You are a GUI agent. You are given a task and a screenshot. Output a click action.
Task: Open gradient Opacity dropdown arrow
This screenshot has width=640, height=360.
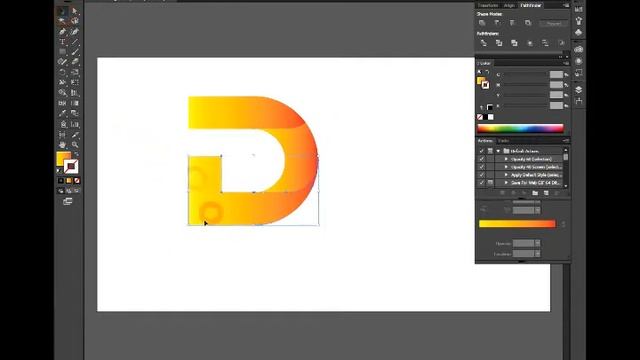click(x=538, y=243)
